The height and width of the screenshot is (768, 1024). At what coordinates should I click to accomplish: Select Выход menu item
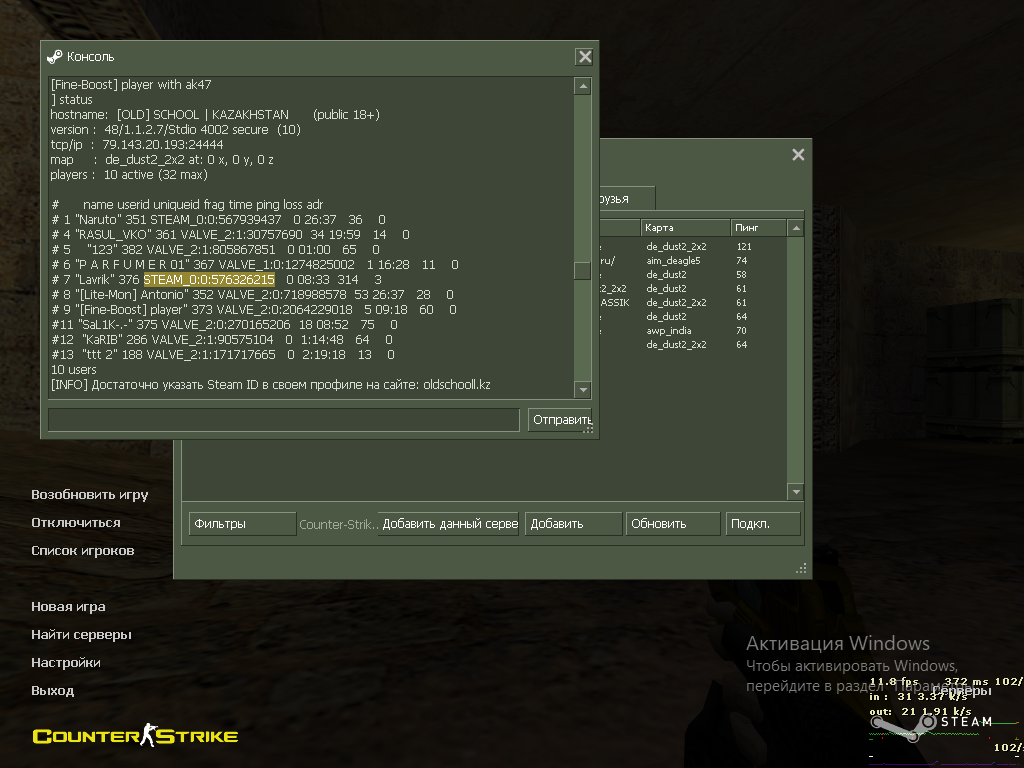pos(52,691)
